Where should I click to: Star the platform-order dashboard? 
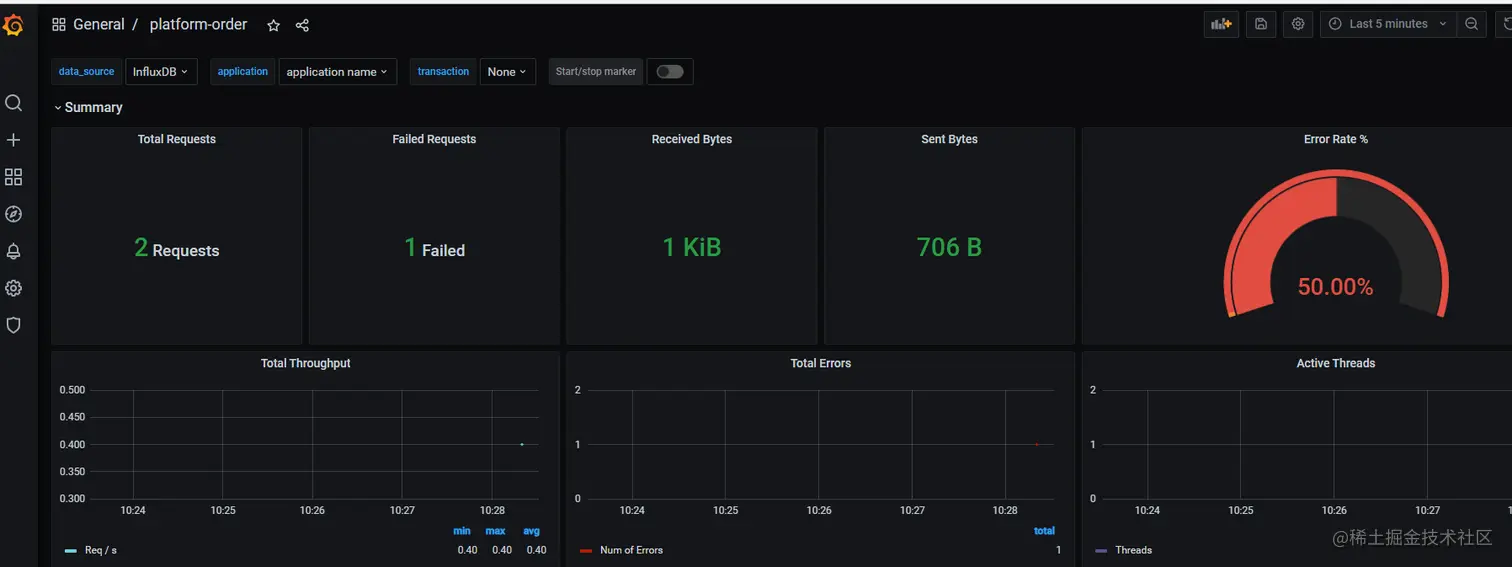273,25
